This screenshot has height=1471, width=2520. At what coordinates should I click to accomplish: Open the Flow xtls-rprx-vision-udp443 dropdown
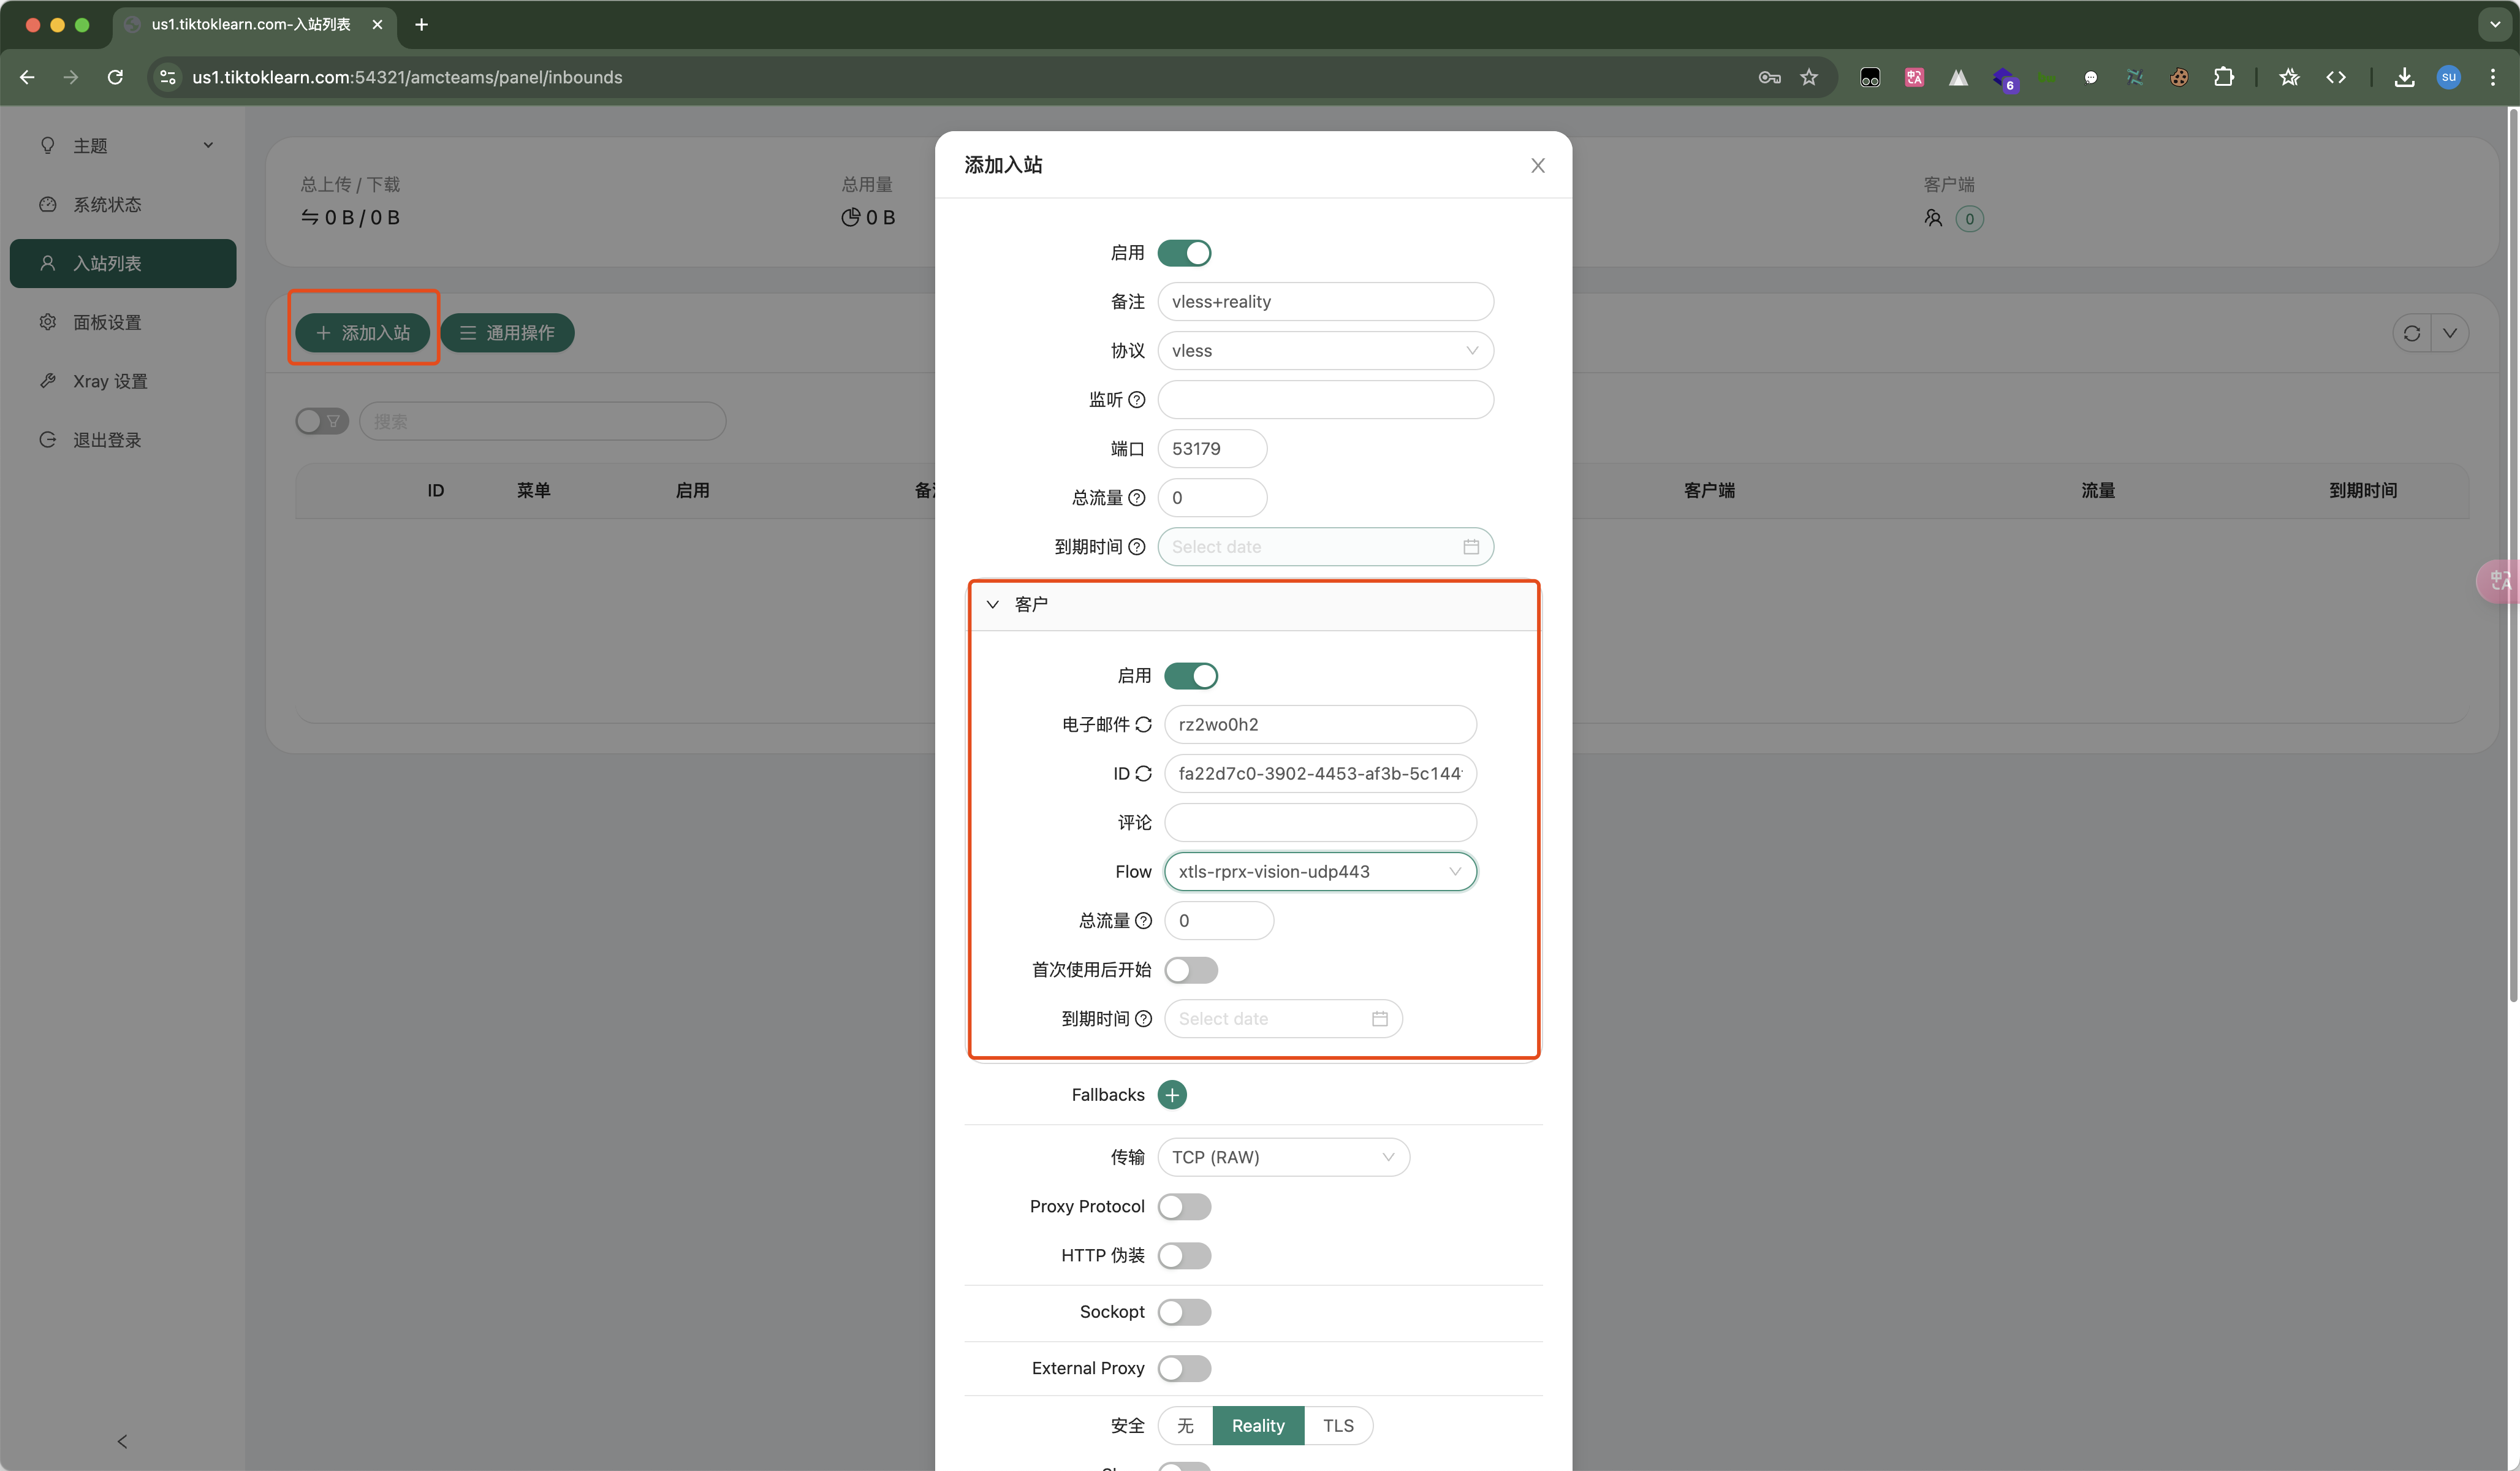point(1319,871)
